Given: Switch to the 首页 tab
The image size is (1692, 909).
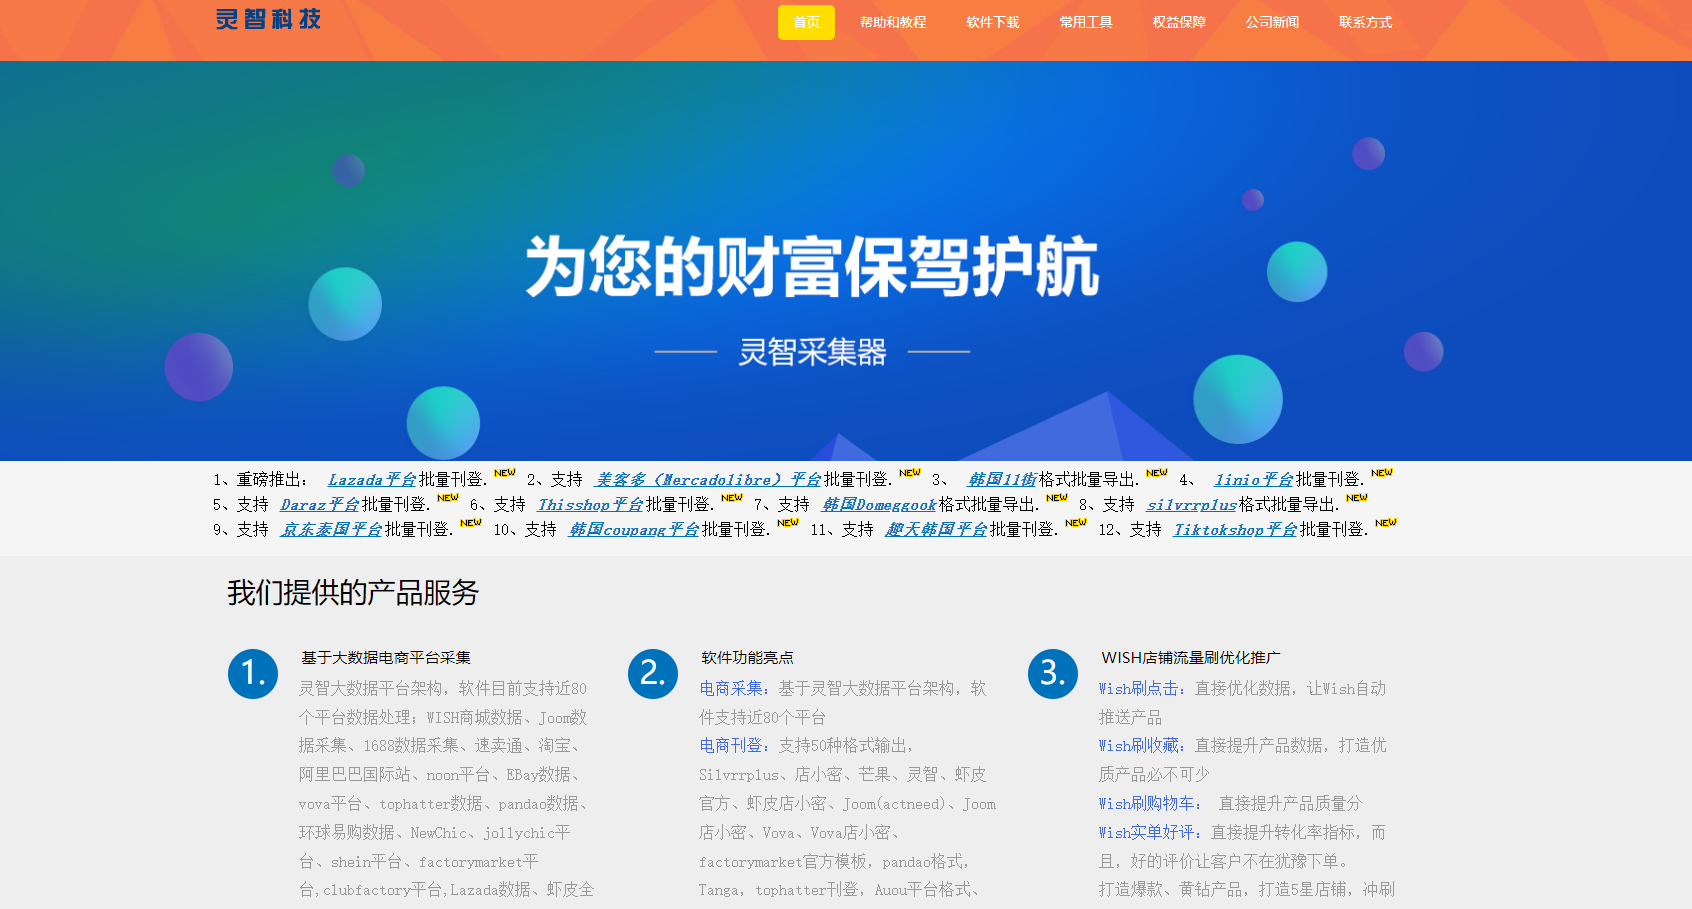Looking at the screenshot, I should tap(806, 21).
